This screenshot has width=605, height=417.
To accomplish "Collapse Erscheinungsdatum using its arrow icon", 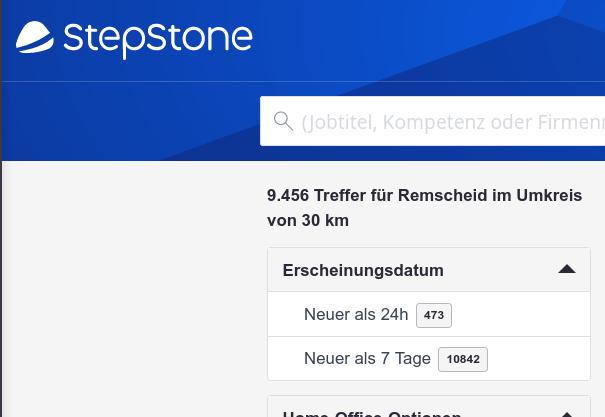I will [x=567, y=269].
